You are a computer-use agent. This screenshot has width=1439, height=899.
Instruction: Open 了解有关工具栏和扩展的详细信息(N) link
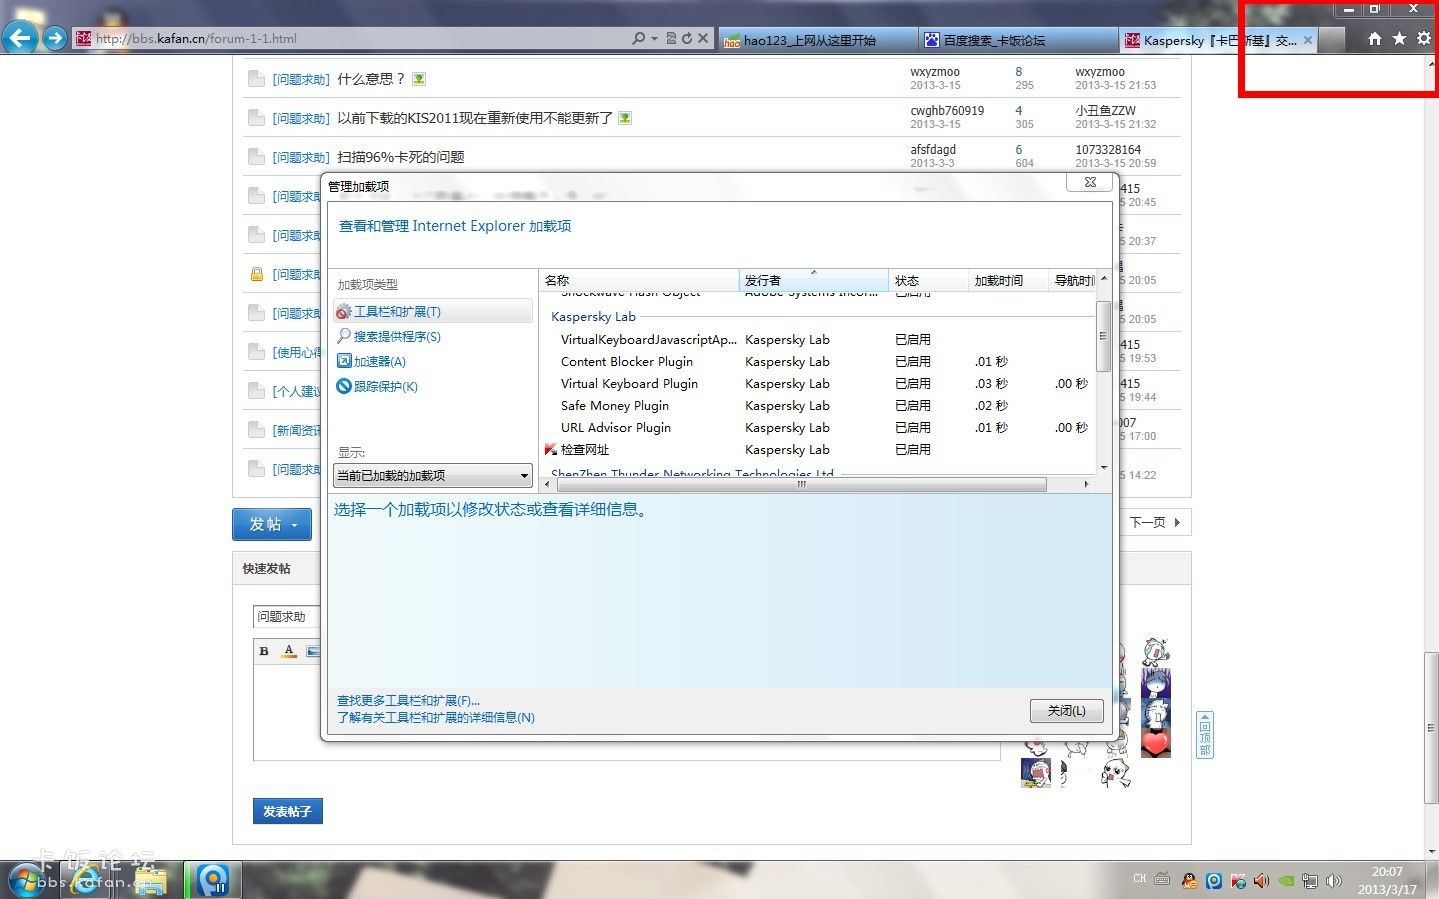pyautogui.click(x=436, y=718)
